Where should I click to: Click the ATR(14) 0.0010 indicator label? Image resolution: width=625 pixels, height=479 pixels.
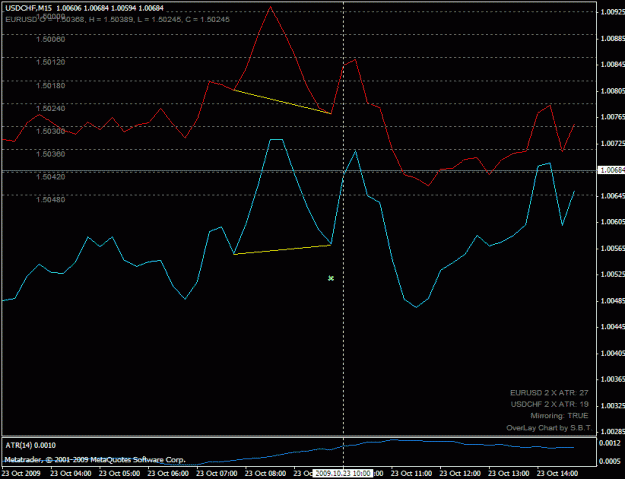click(30, 445)
